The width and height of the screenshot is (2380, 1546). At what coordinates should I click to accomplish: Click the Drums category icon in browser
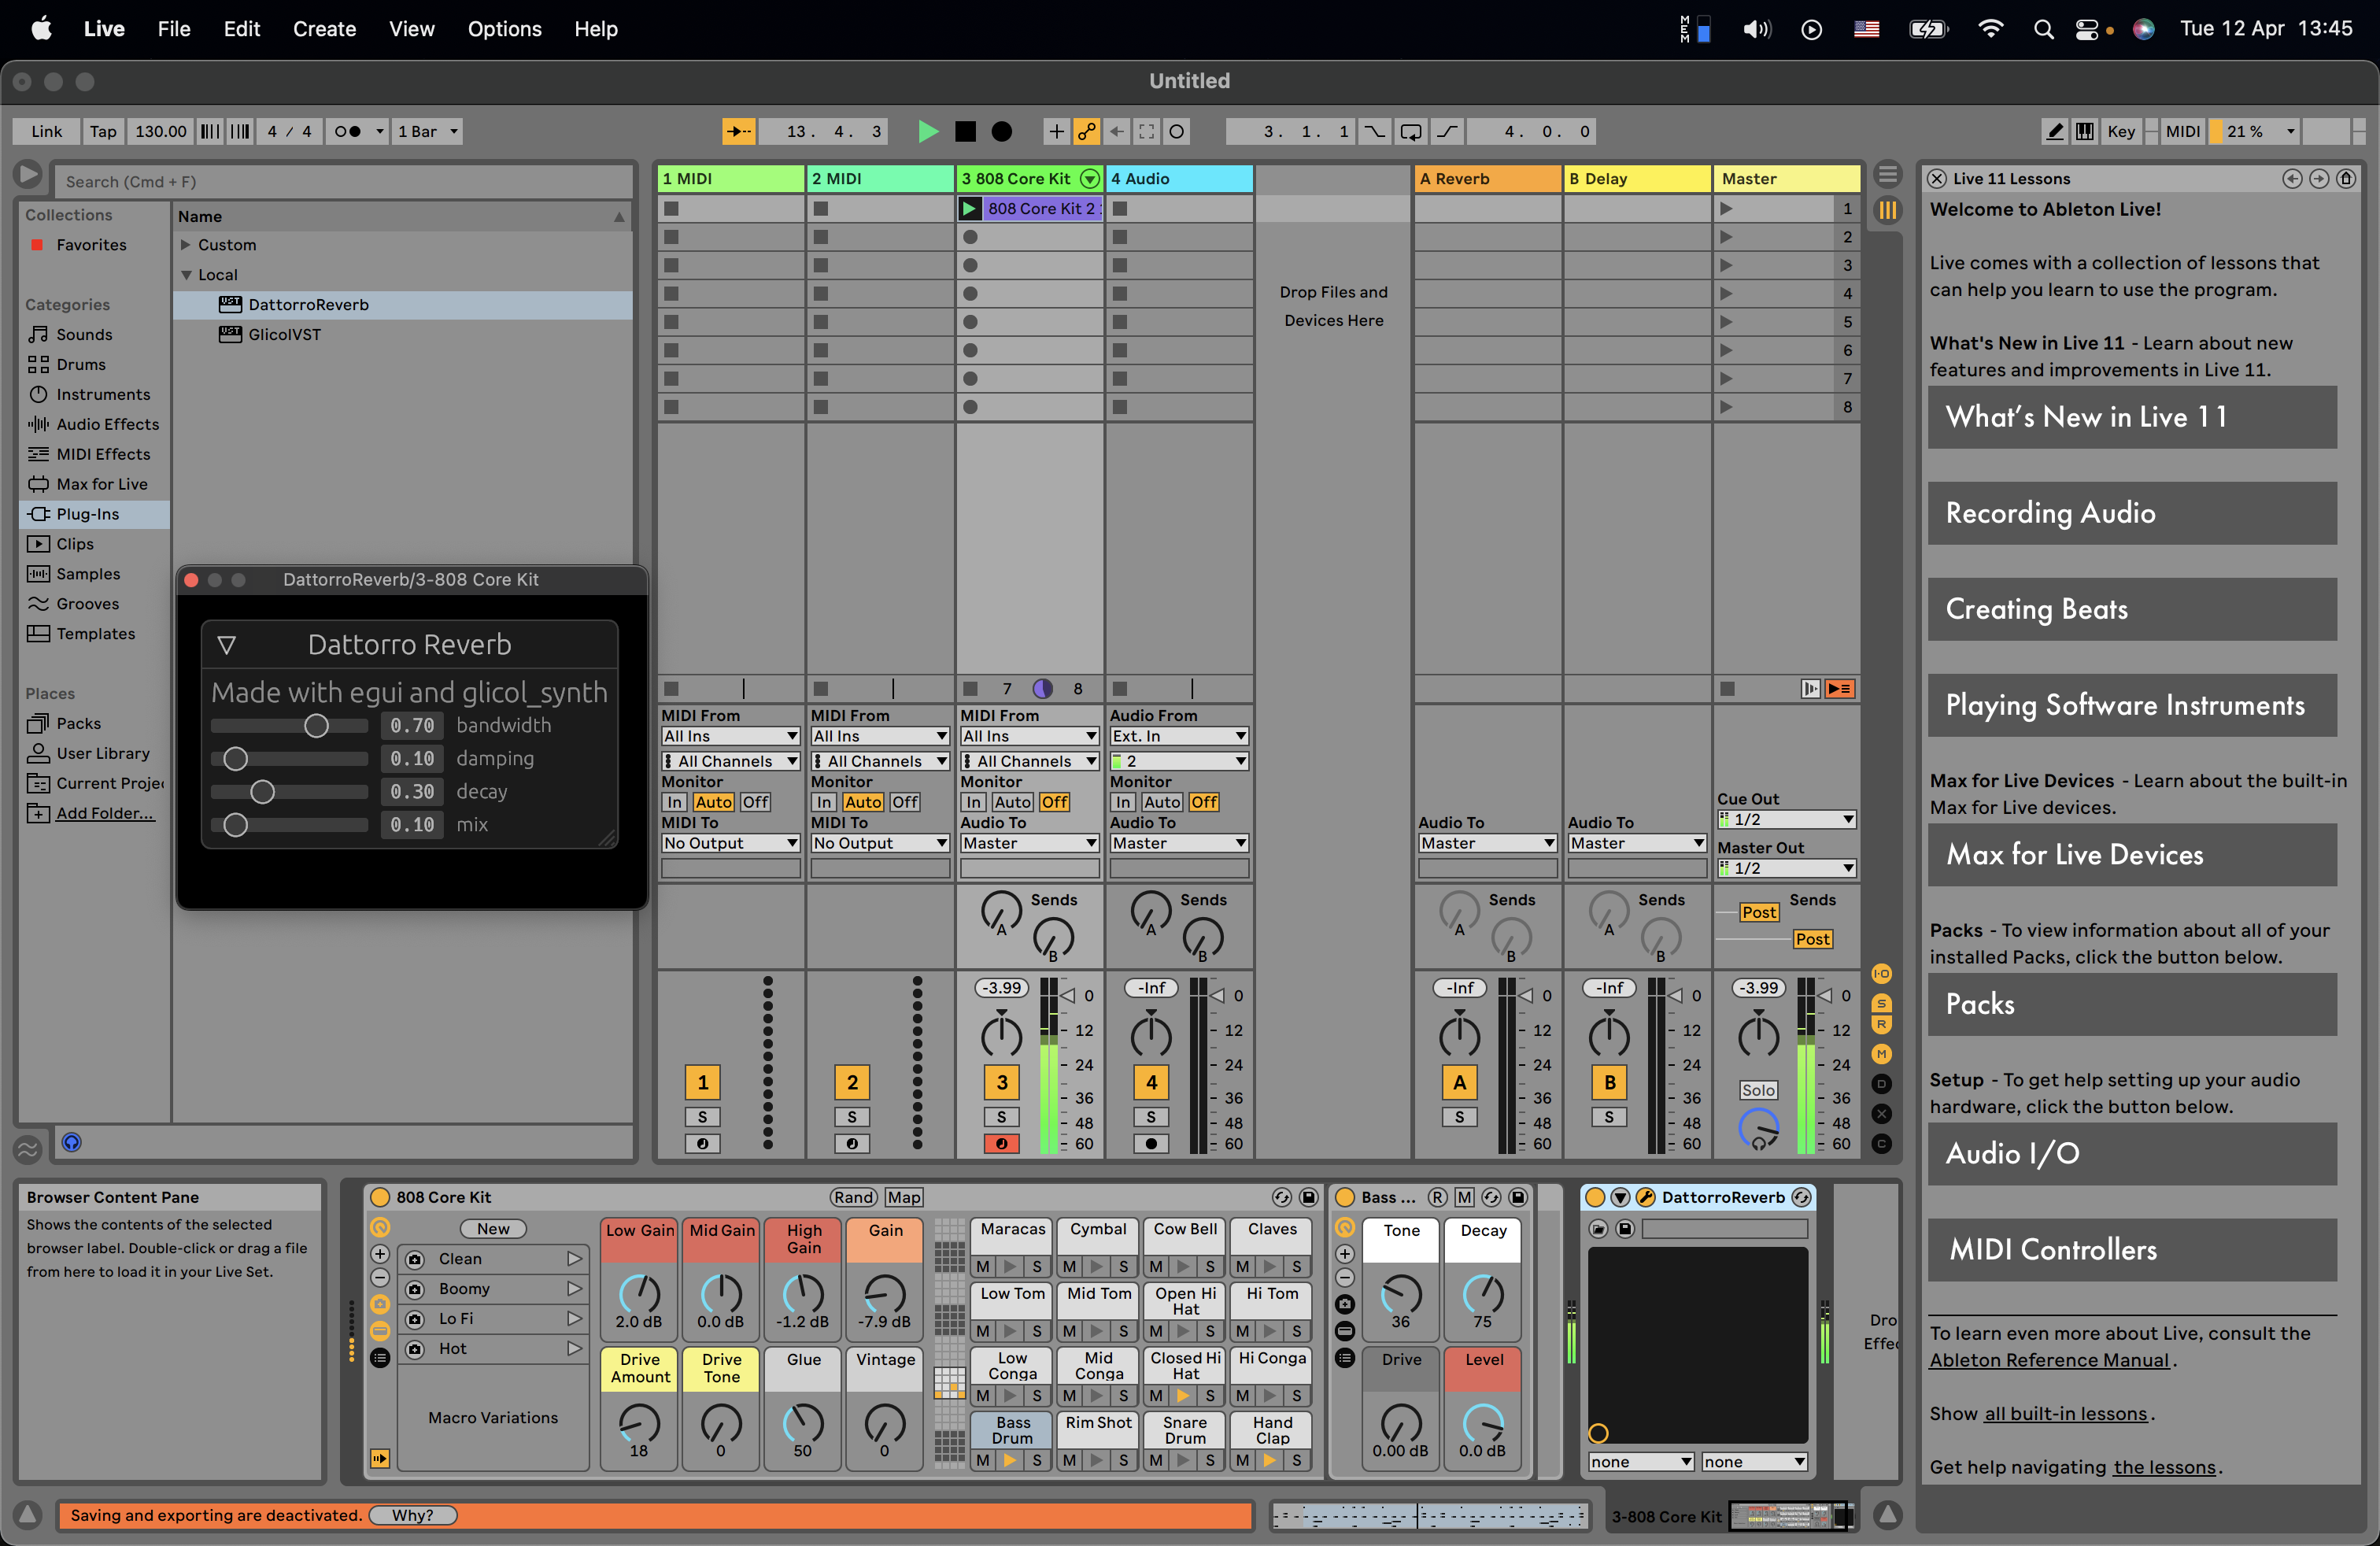click(x=38, y=364)
